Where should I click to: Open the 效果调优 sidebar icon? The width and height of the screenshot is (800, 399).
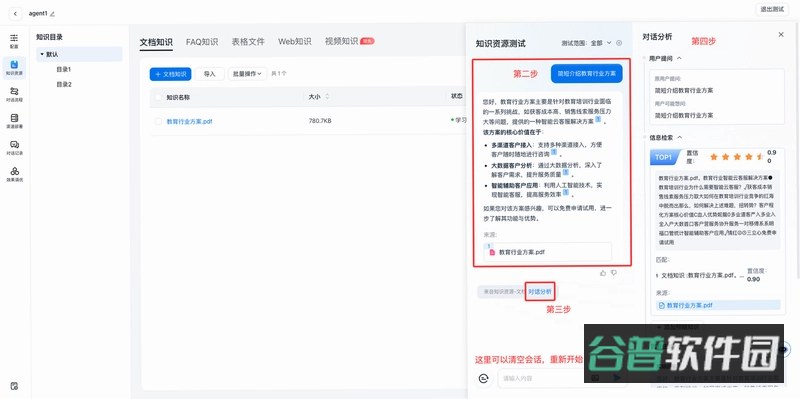click(x=14, y=174)
